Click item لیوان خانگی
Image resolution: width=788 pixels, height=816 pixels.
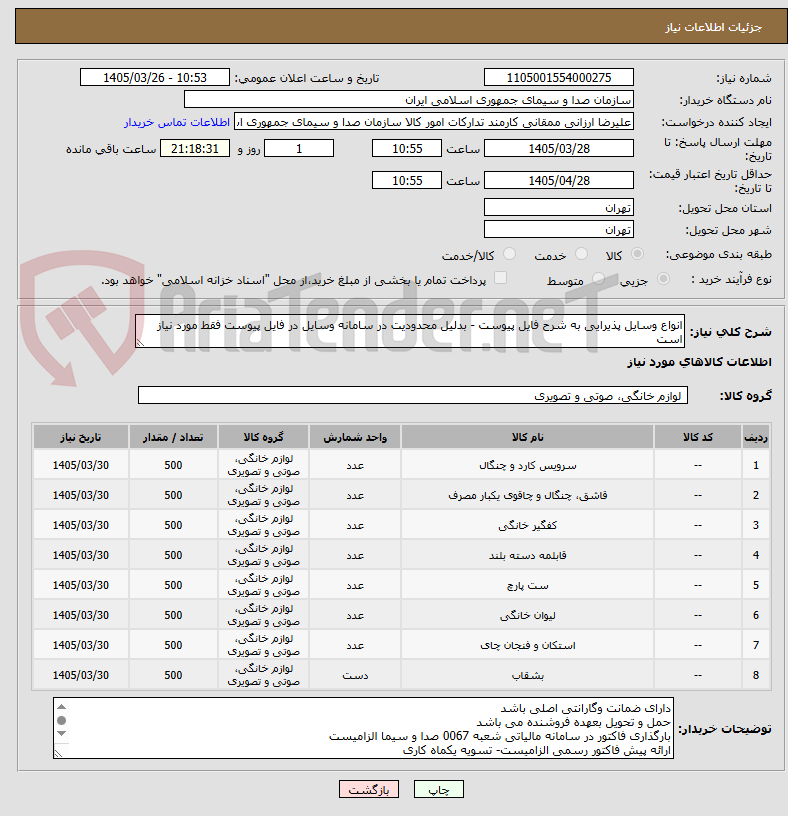[527, 615]
